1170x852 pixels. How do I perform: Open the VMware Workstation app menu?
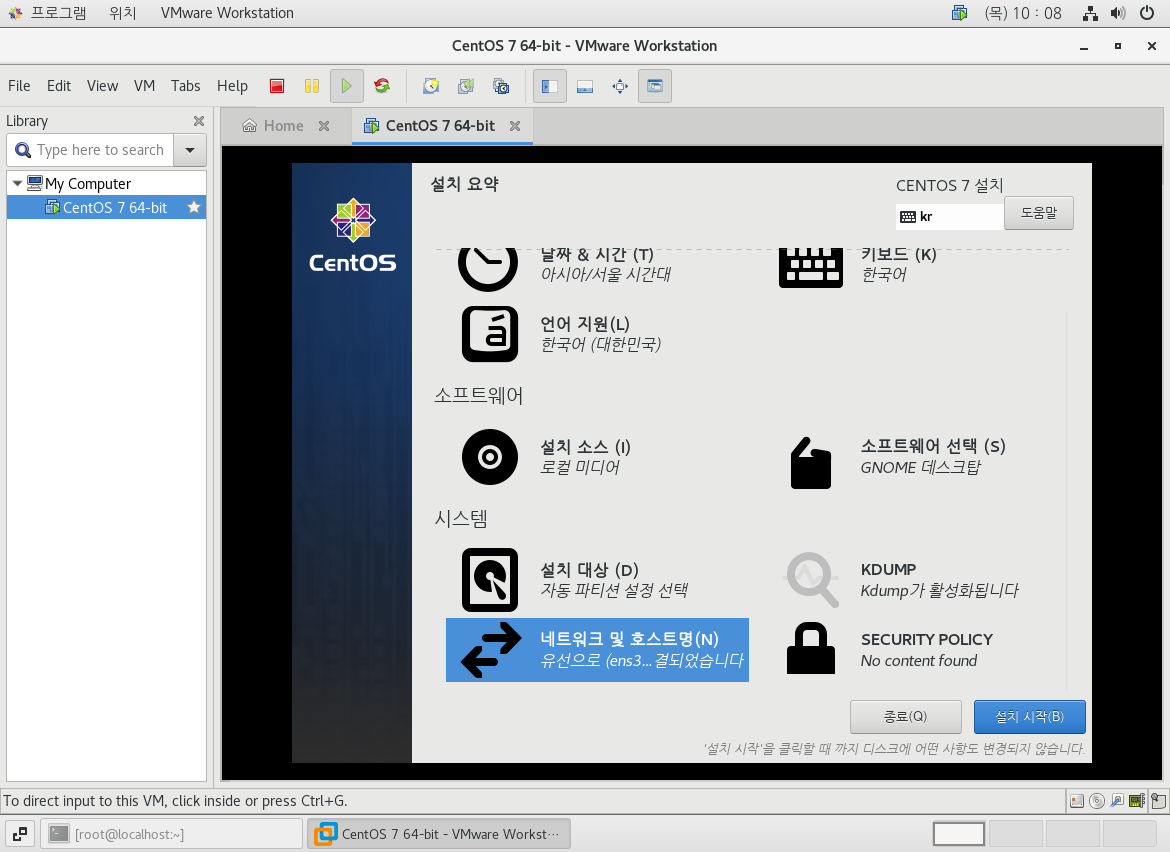point(227,13)
